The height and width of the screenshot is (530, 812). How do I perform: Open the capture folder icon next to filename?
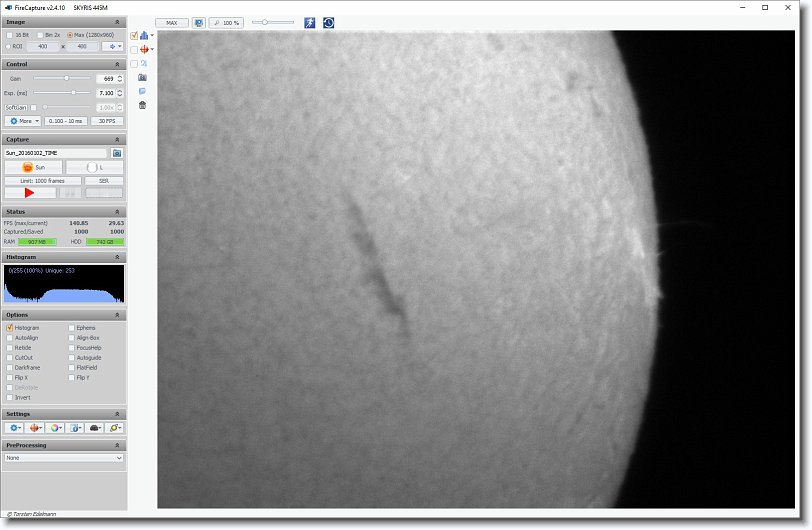117,153
